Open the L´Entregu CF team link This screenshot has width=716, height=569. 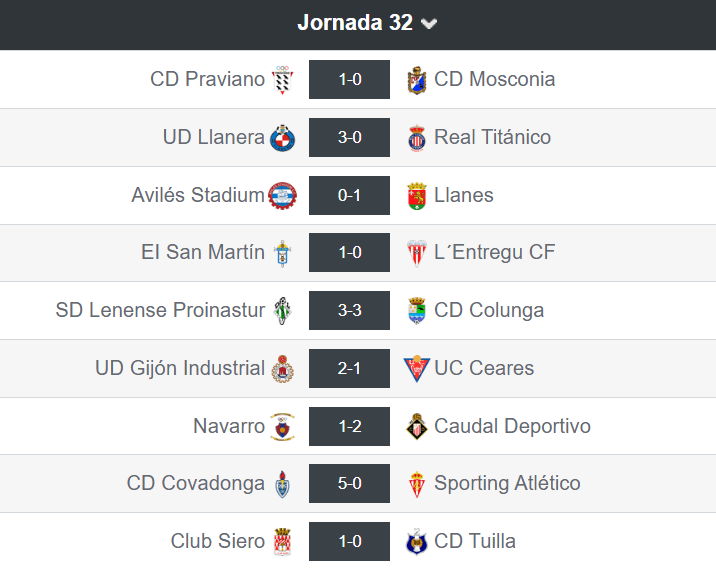(x=494, y=252)
